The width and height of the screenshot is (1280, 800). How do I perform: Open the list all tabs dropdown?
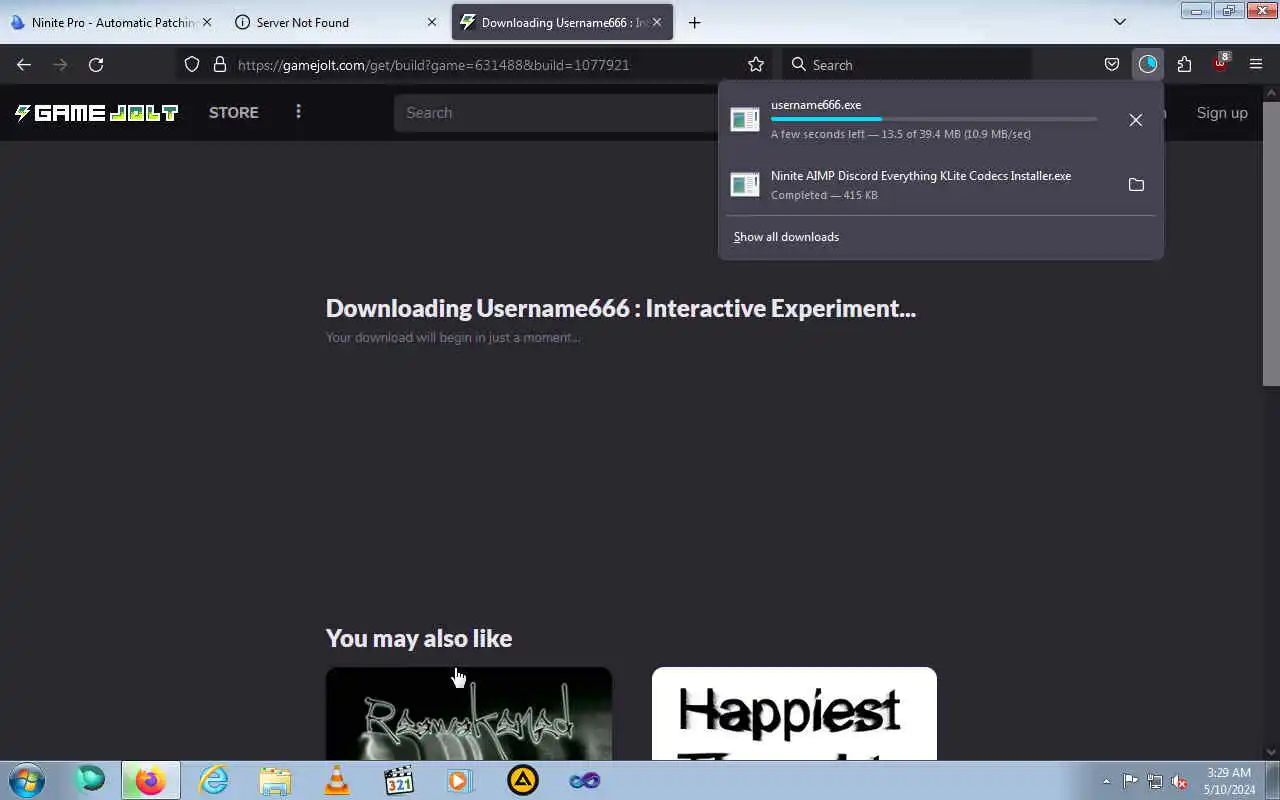pyautogui.click(x=1120, y=22)
